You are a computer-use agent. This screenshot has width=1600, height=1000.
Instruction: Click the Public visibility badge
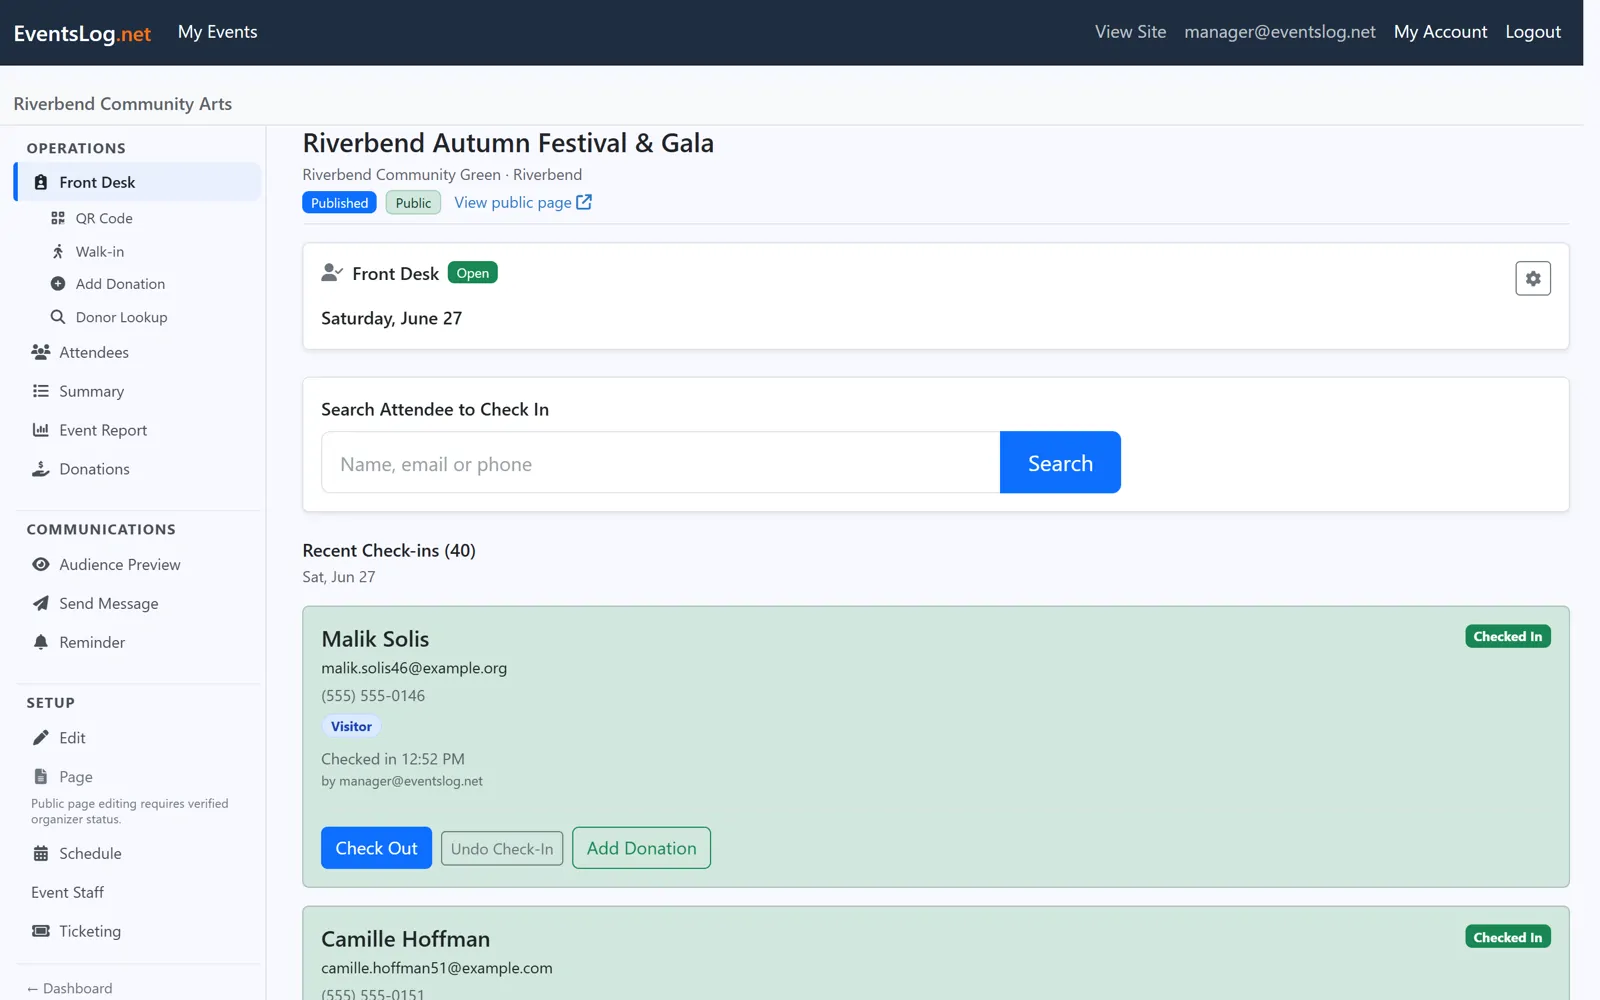413,203
